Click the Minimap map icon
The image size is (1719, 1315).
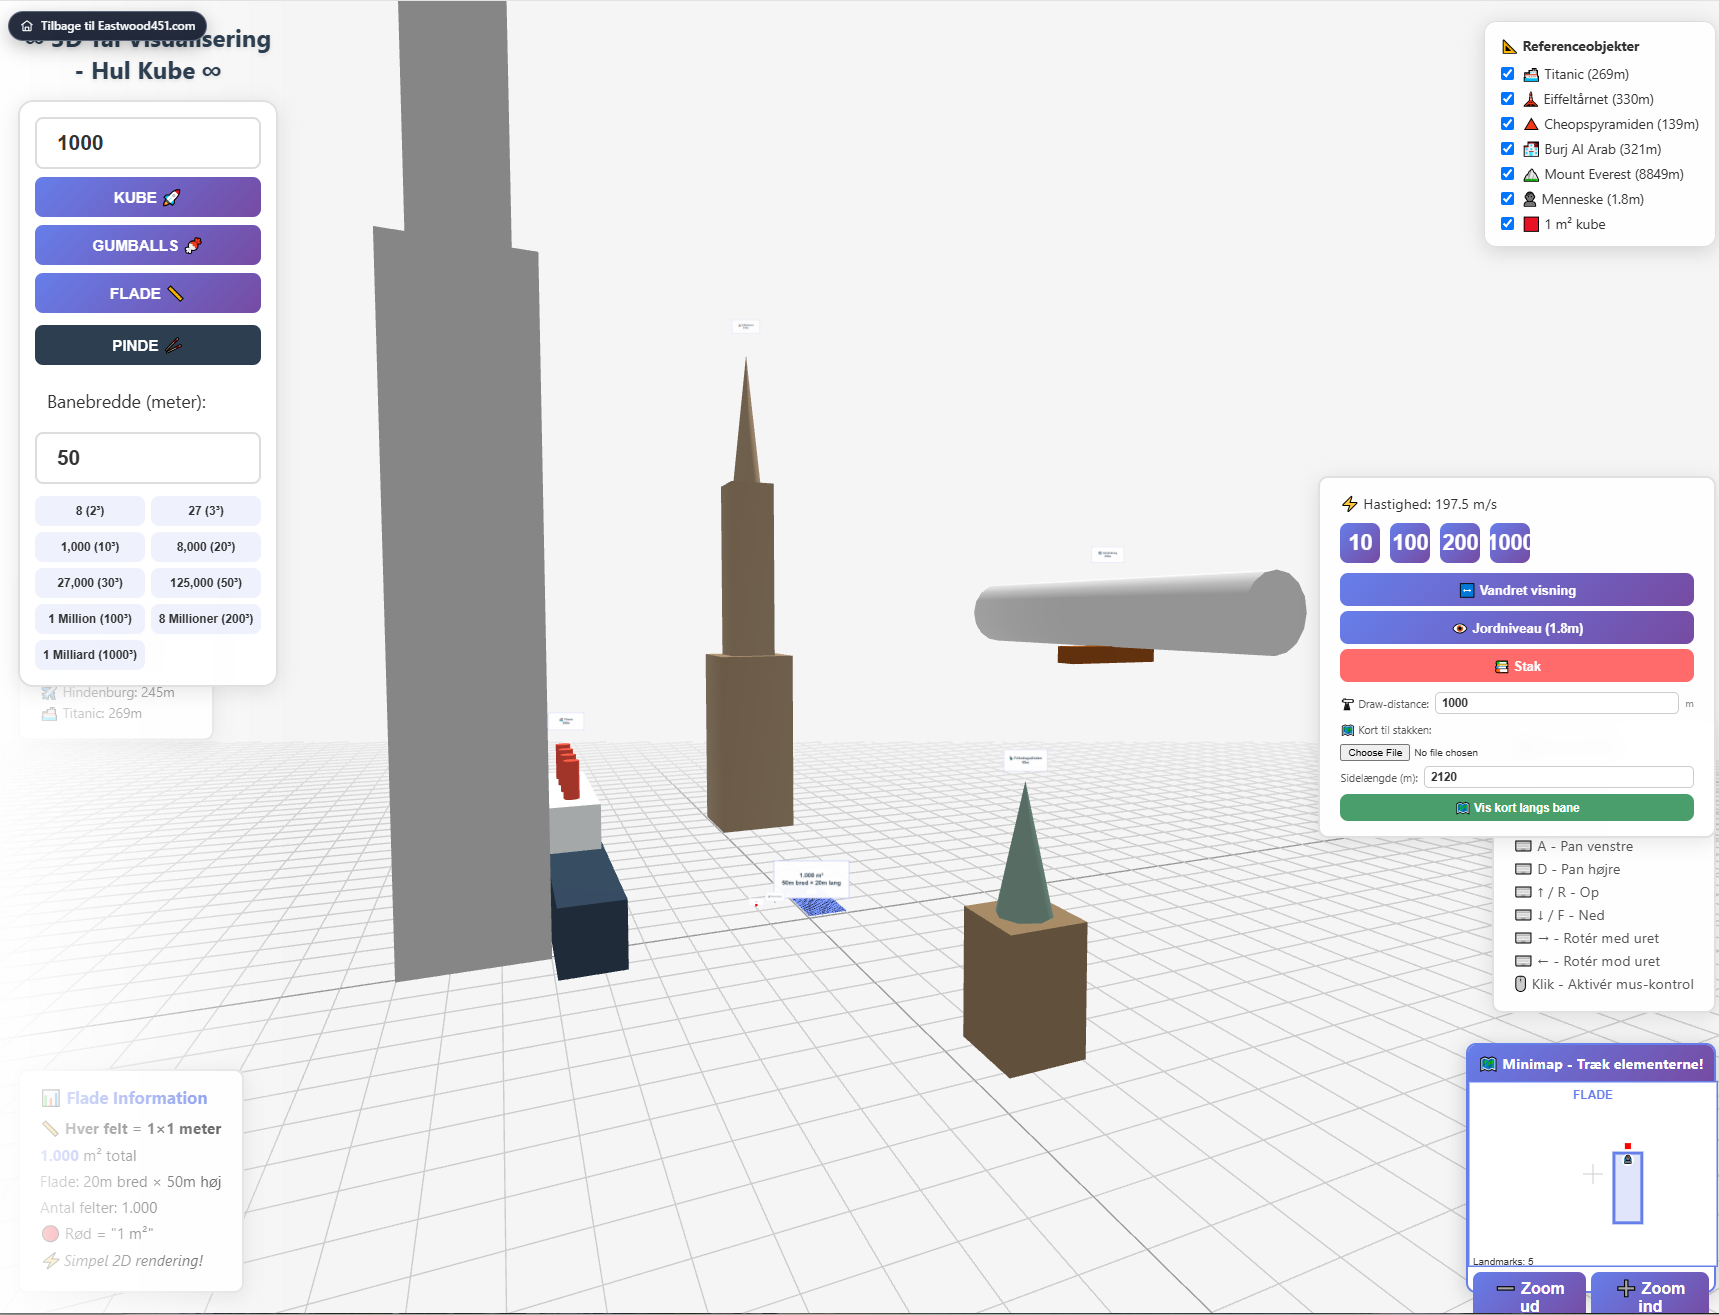[1488, 1064]
